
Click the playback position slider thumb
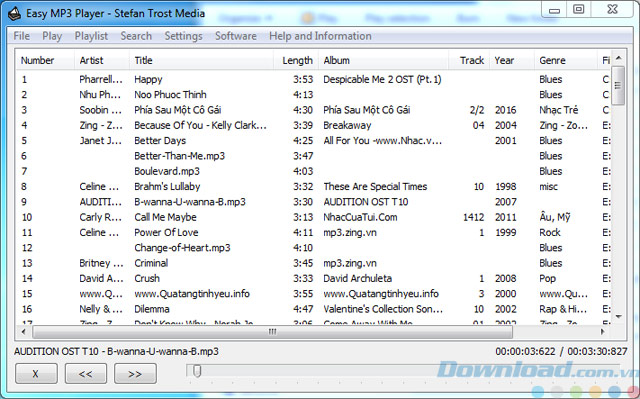pyautogui.click(x=197, y=371)
